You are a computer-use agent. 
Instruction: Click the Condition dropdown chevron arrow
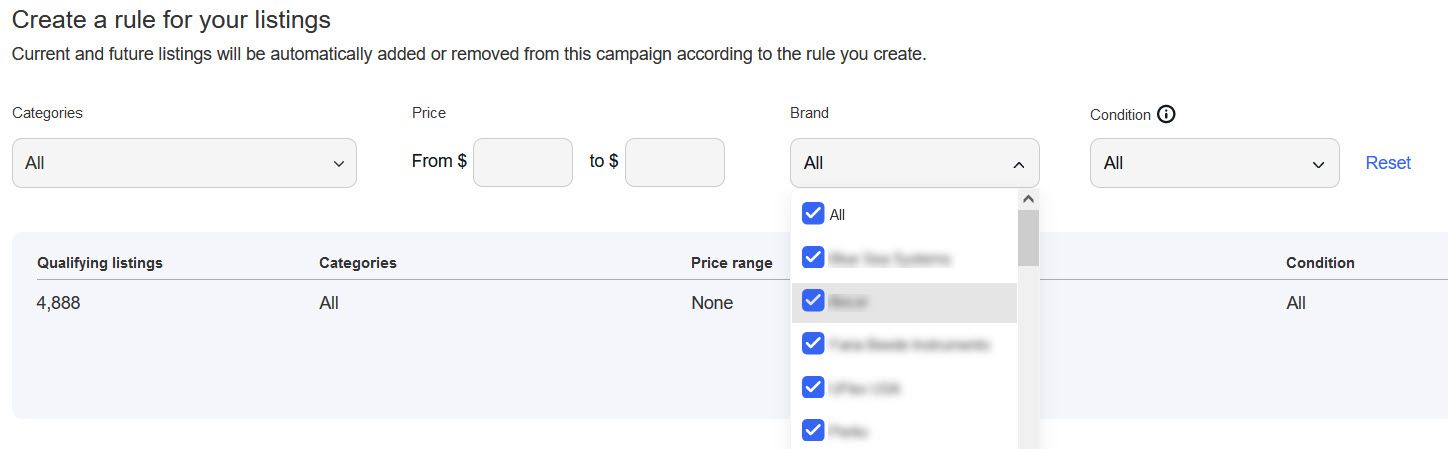coord(1319,164)
